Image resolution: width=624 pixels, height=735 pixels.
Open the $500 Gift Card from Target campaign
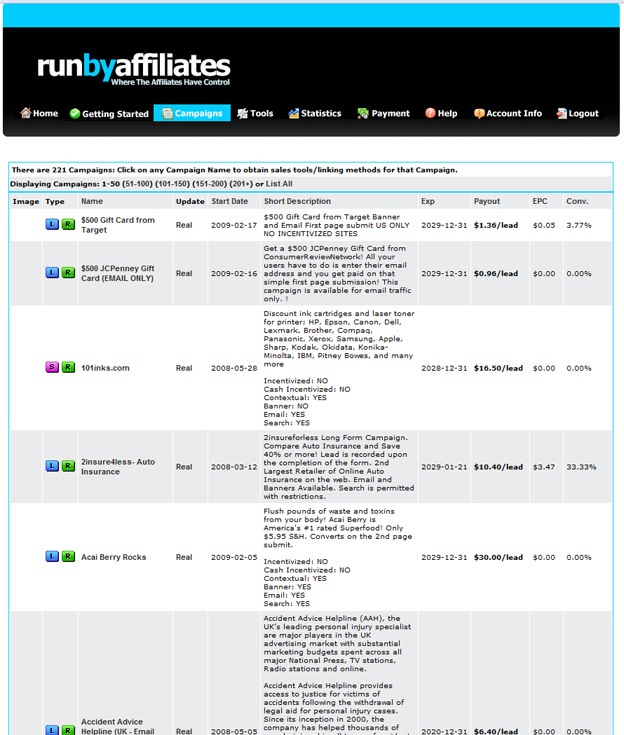pos(118,225)
